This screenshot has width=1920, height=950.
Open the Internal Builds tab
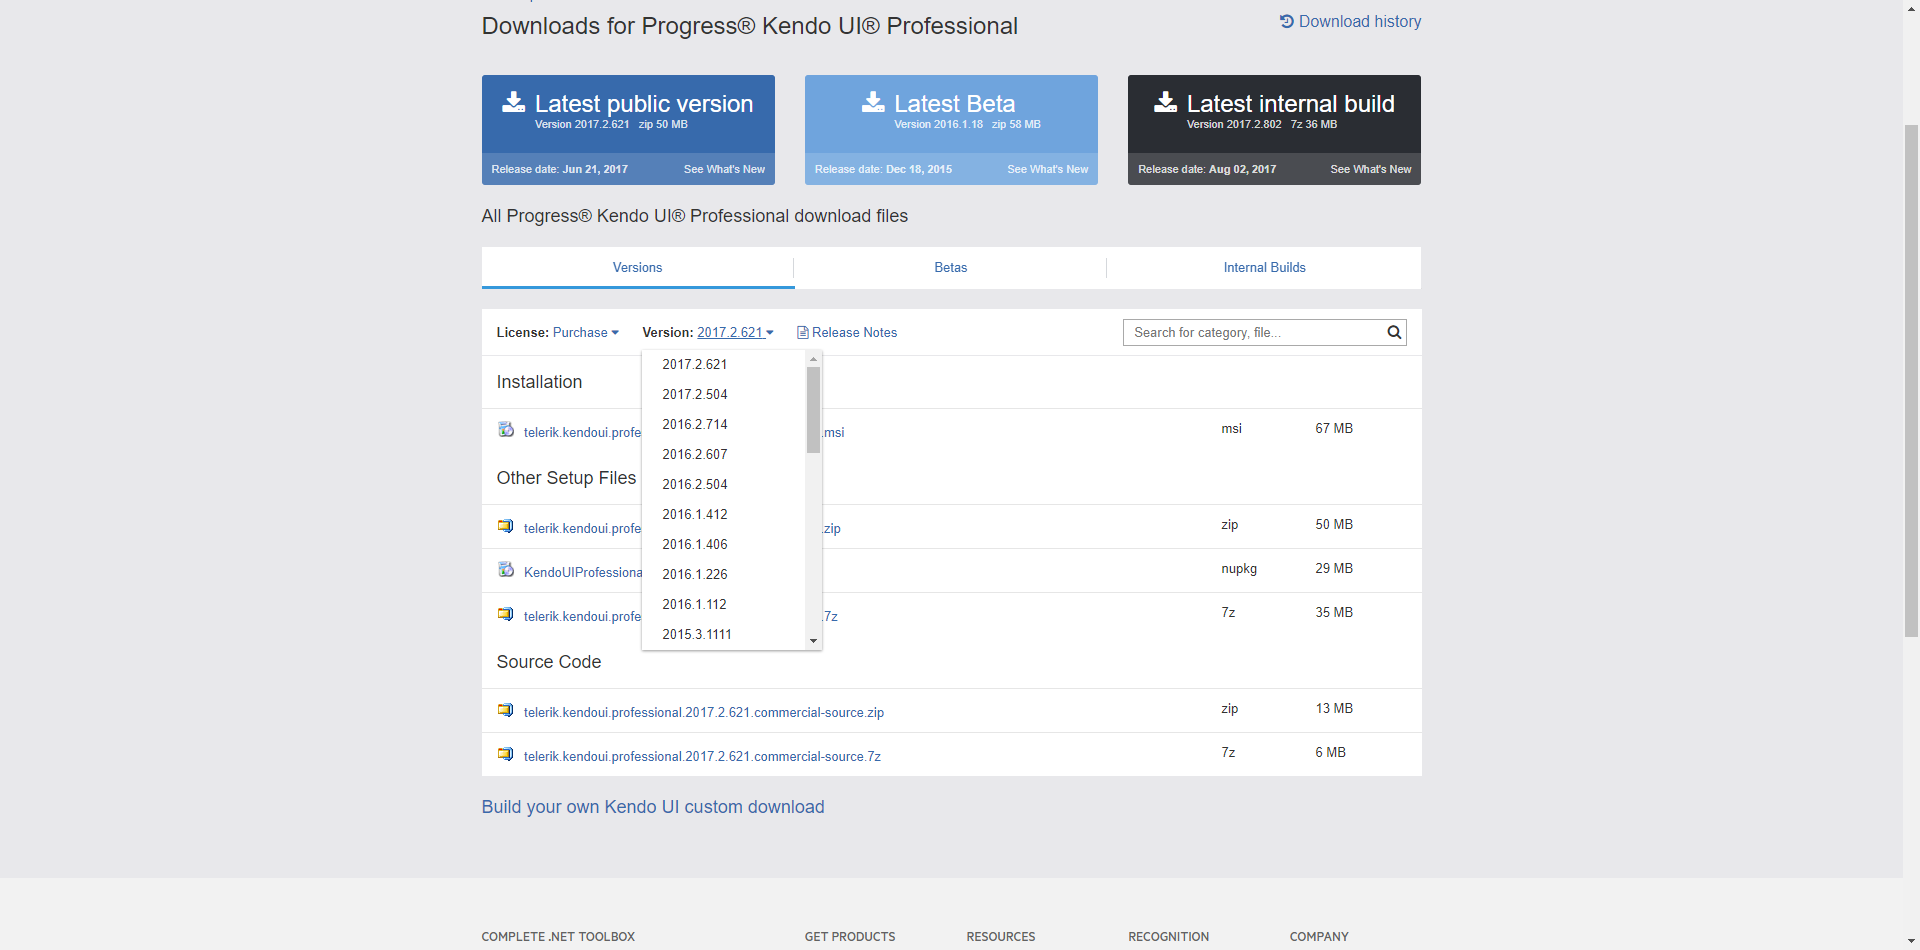[x=1264, y=267]
